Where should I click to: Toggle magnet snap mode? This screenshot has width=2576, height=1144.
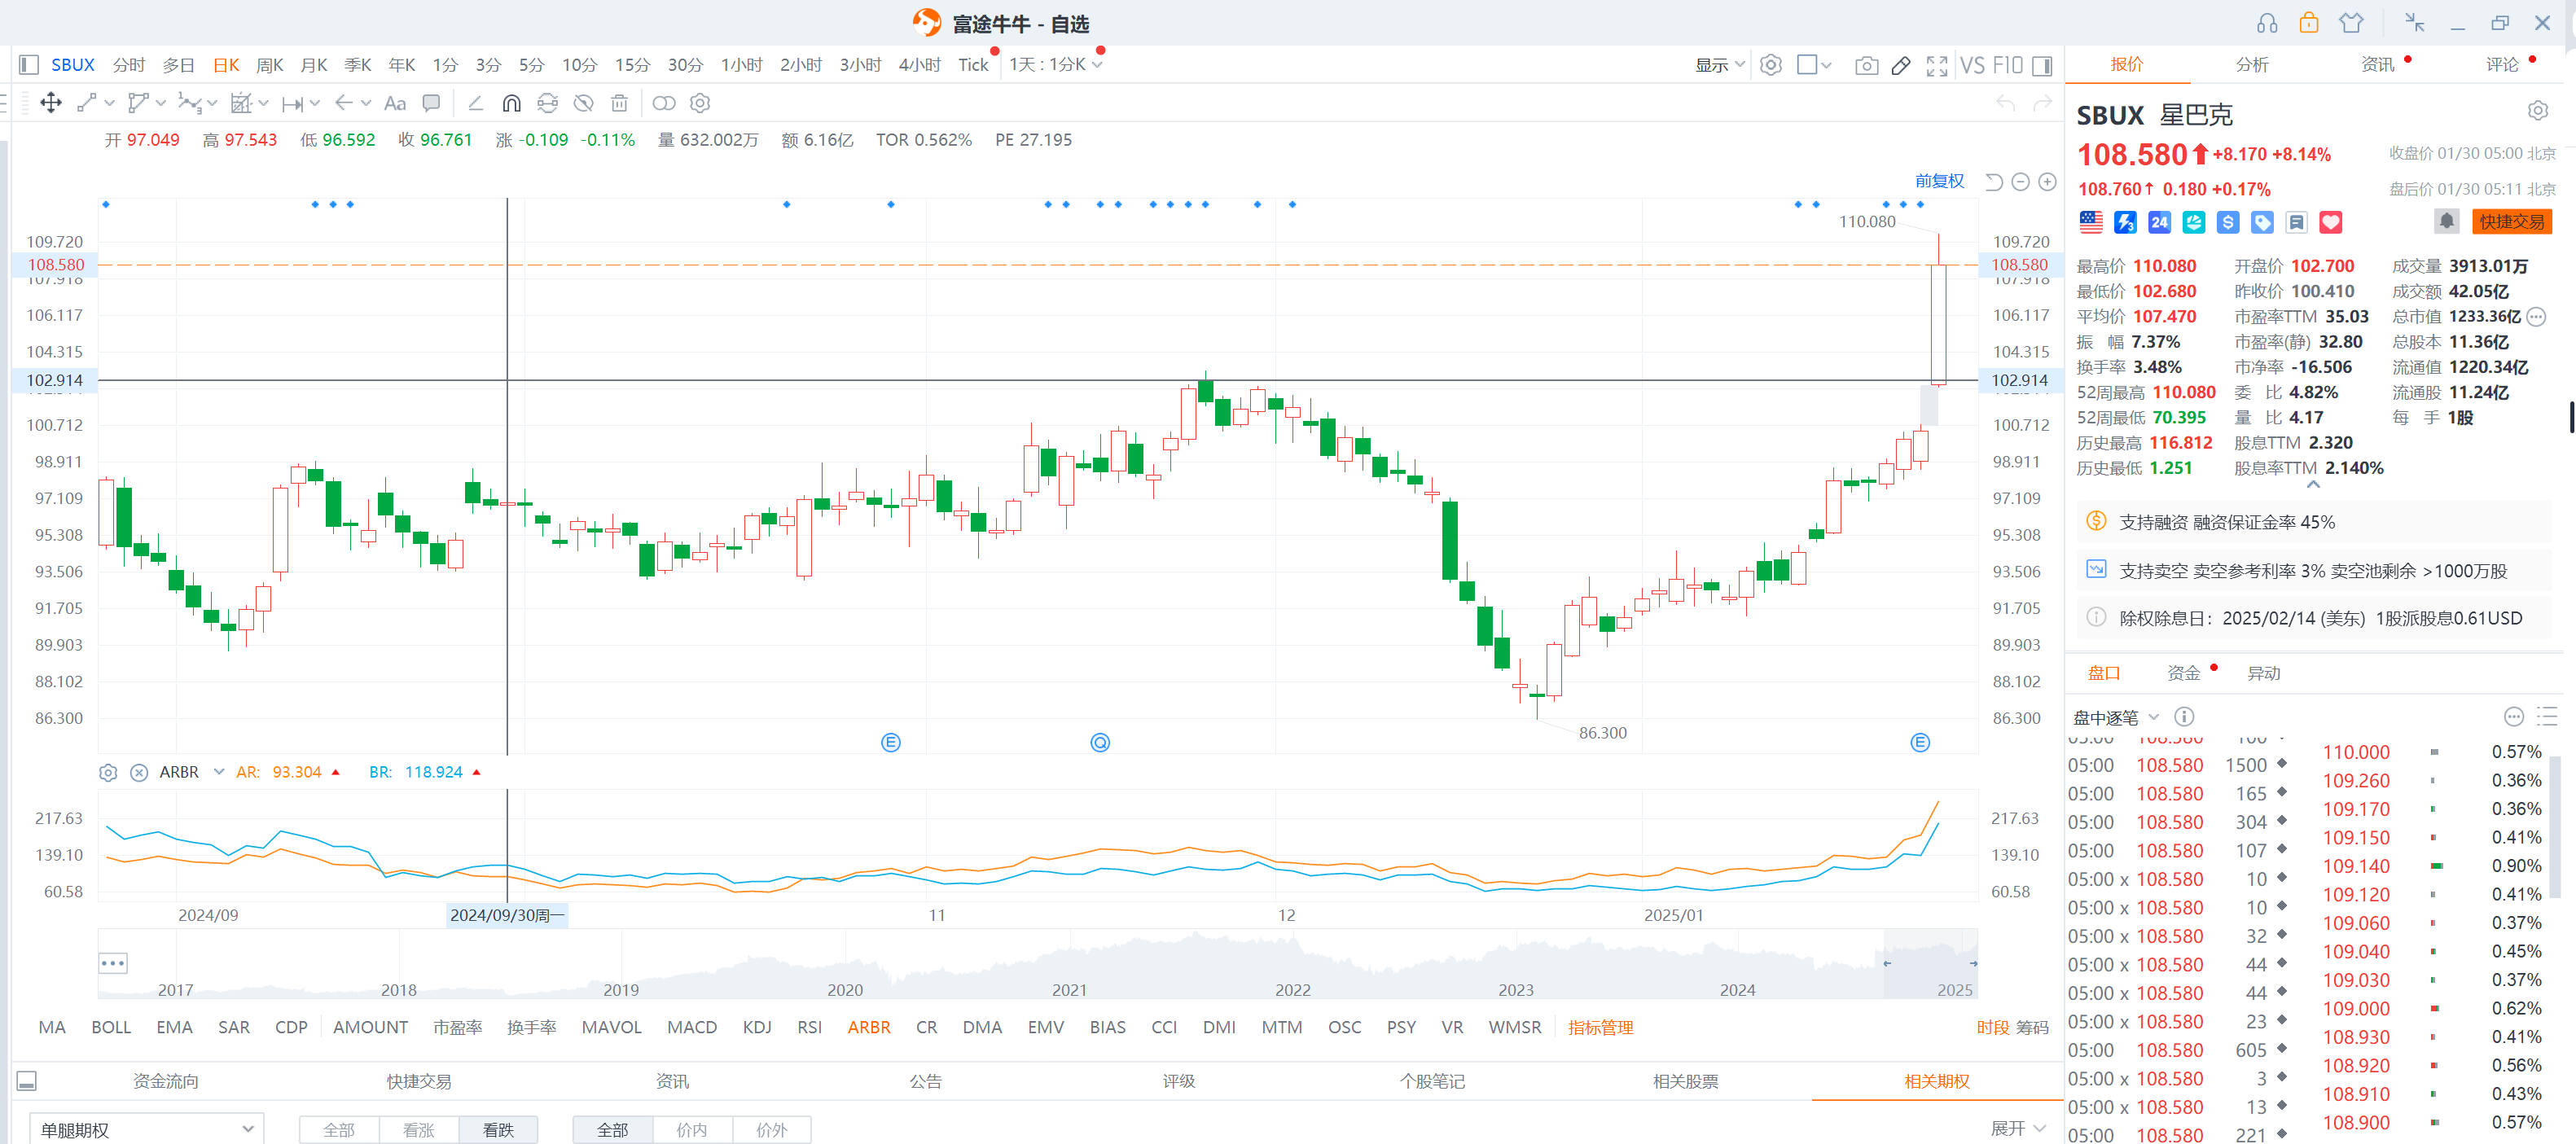click(511, 103)
